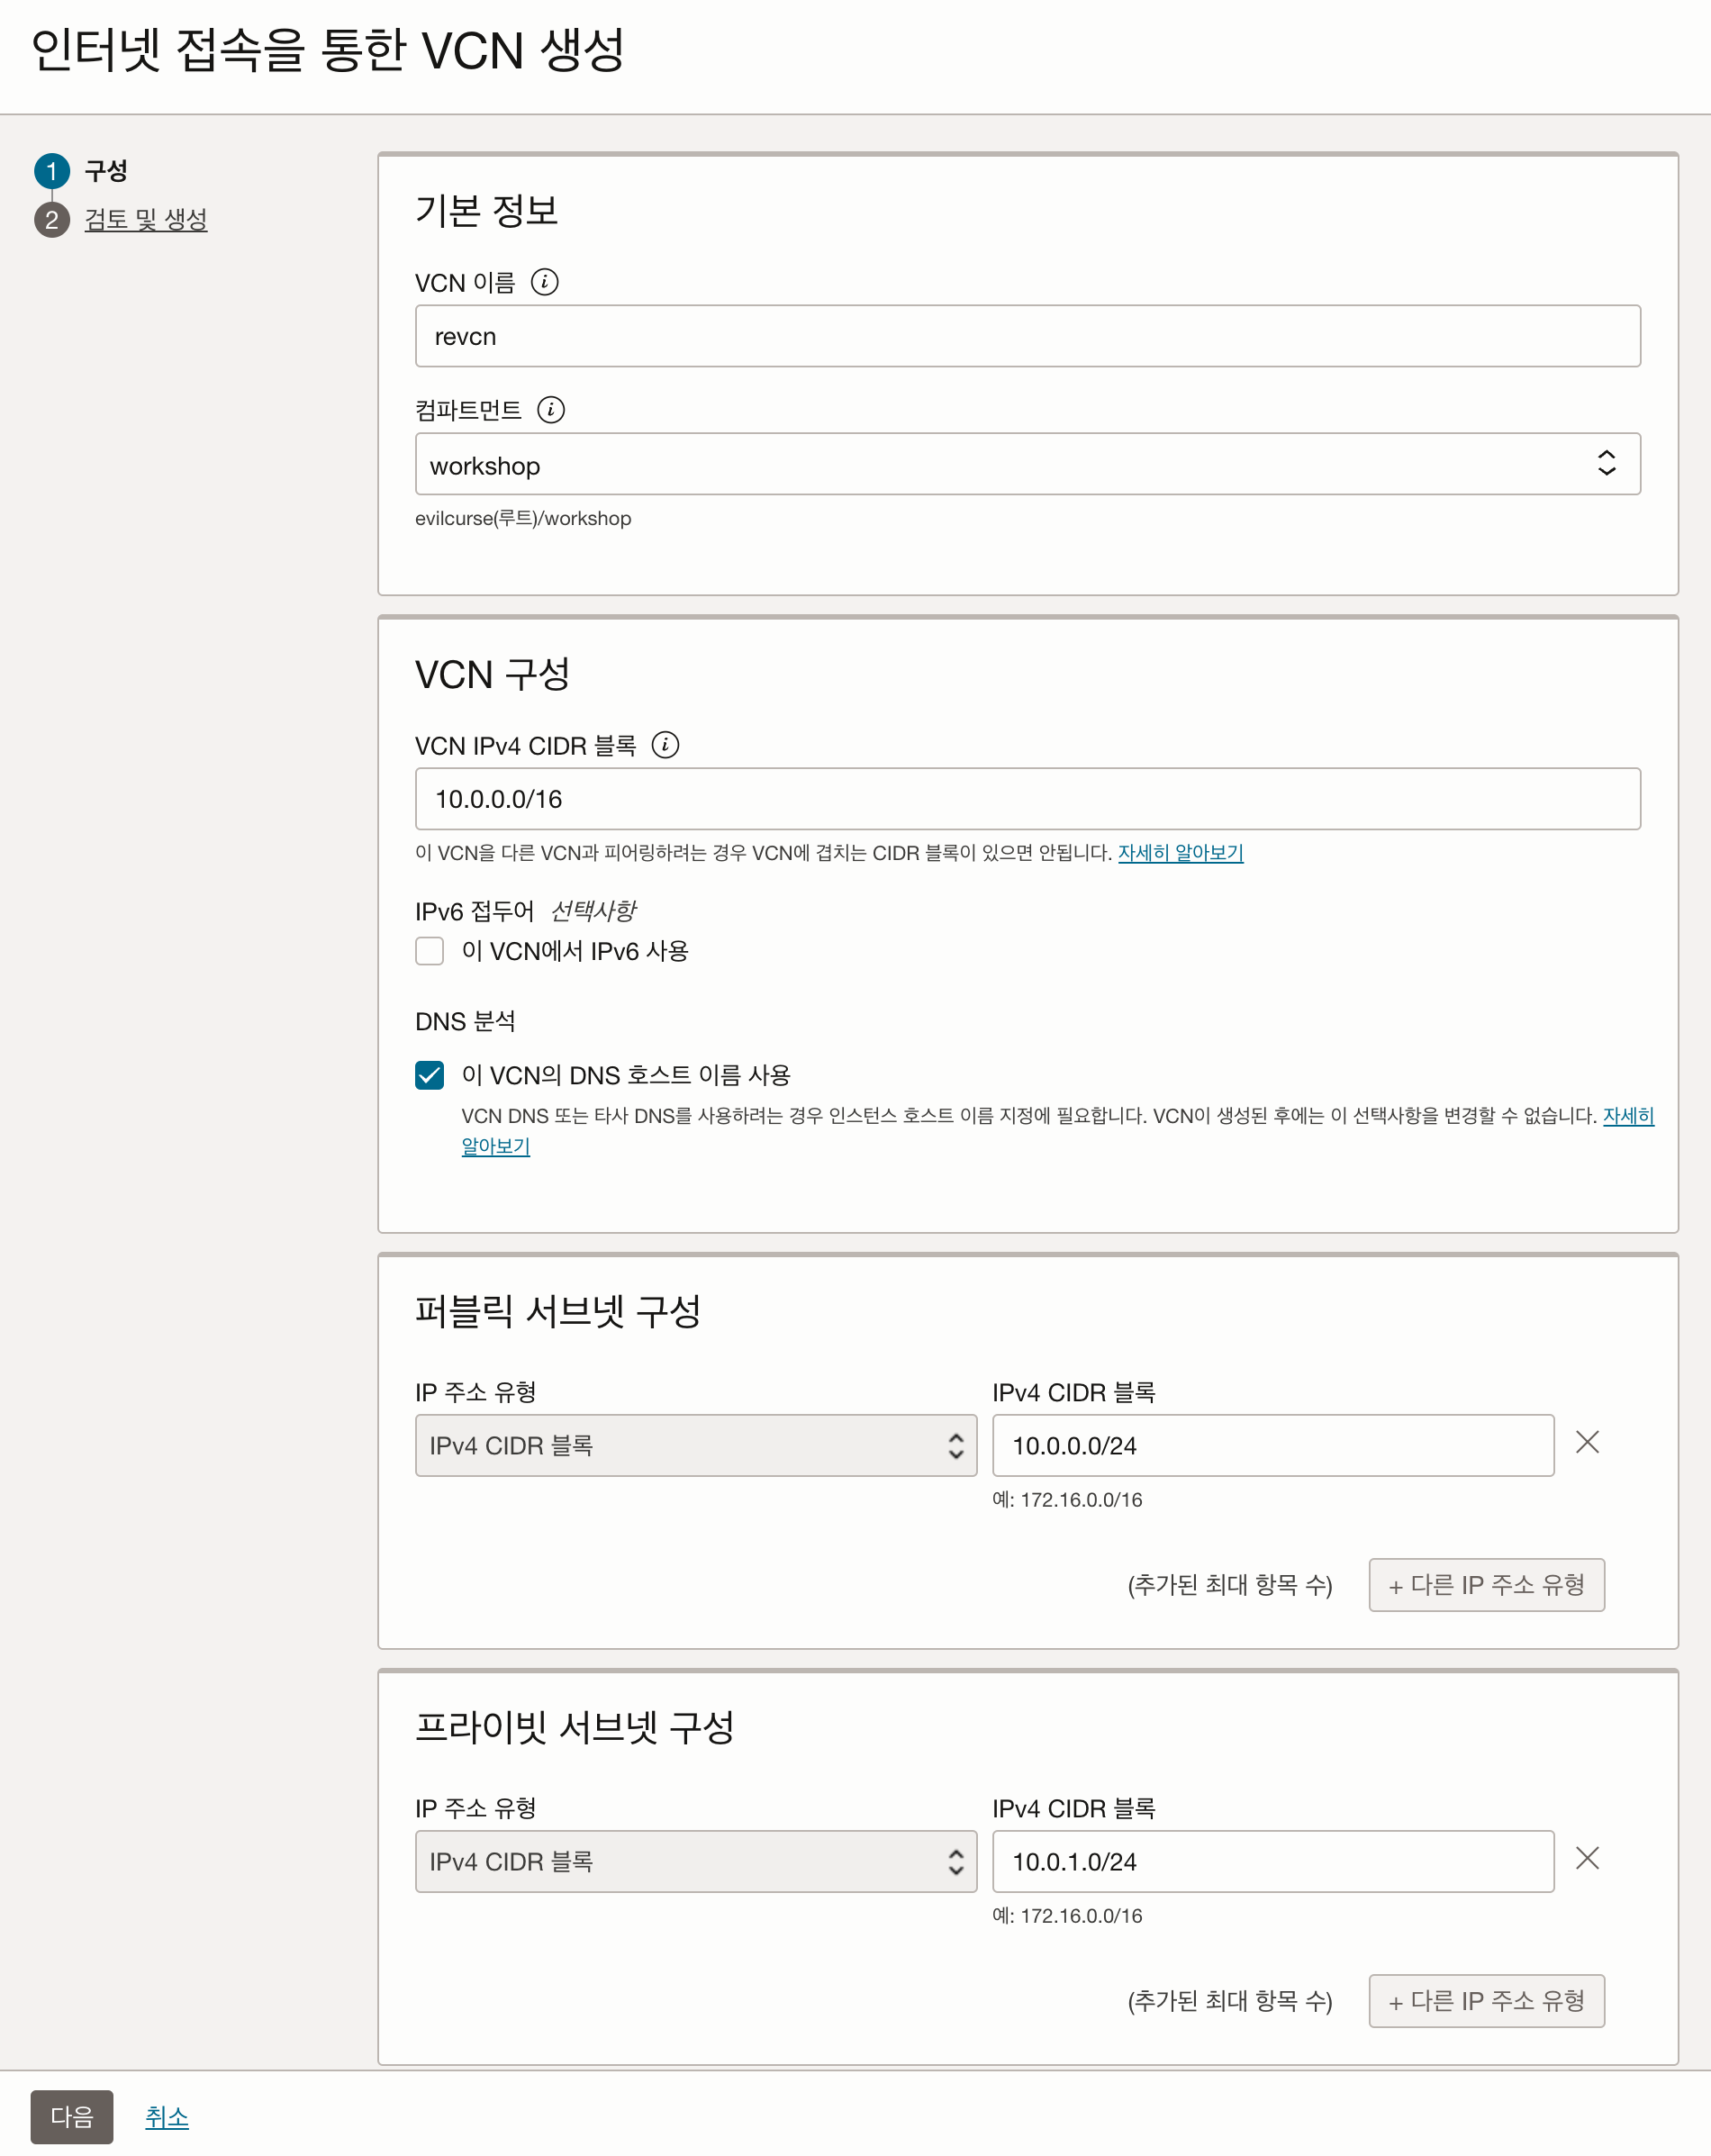Uncheck the DNS 호스트 이름 사용 checkbox

click(430, 1075)
